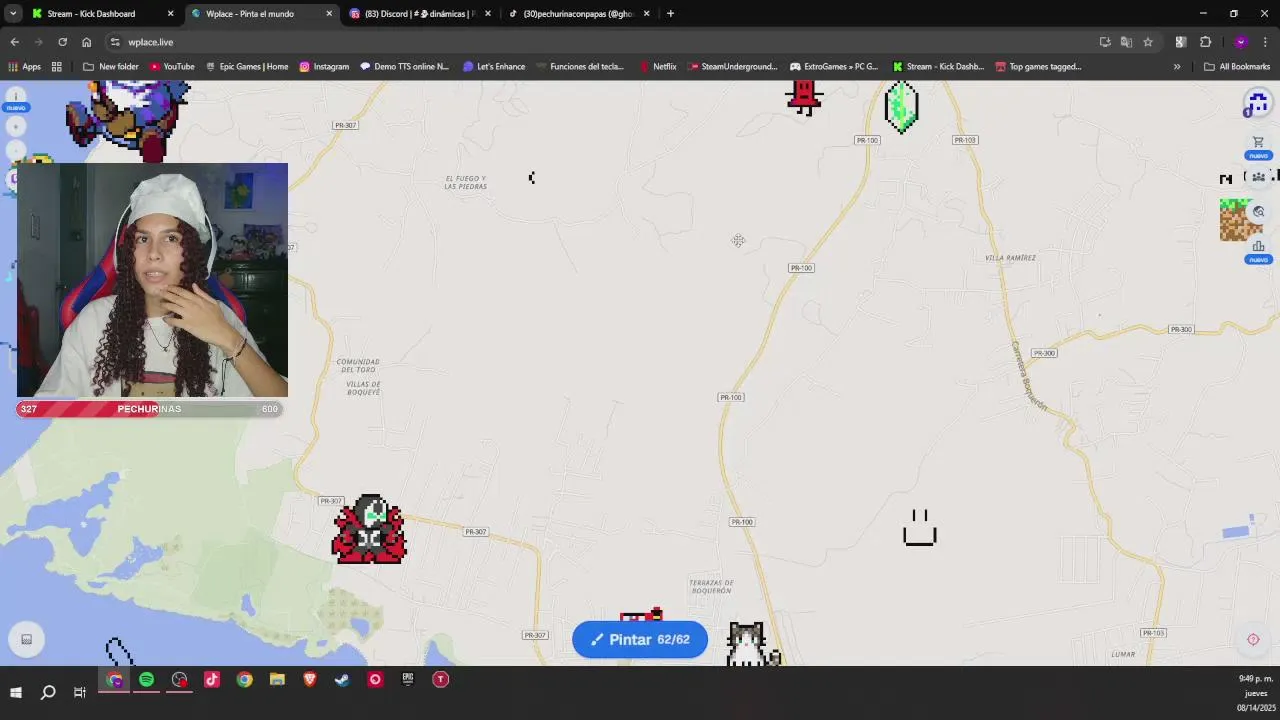Expand hidden bookmarks with double chevron
The width and height of the screenshot is (1280, 720).
(x=1176, y=67)
